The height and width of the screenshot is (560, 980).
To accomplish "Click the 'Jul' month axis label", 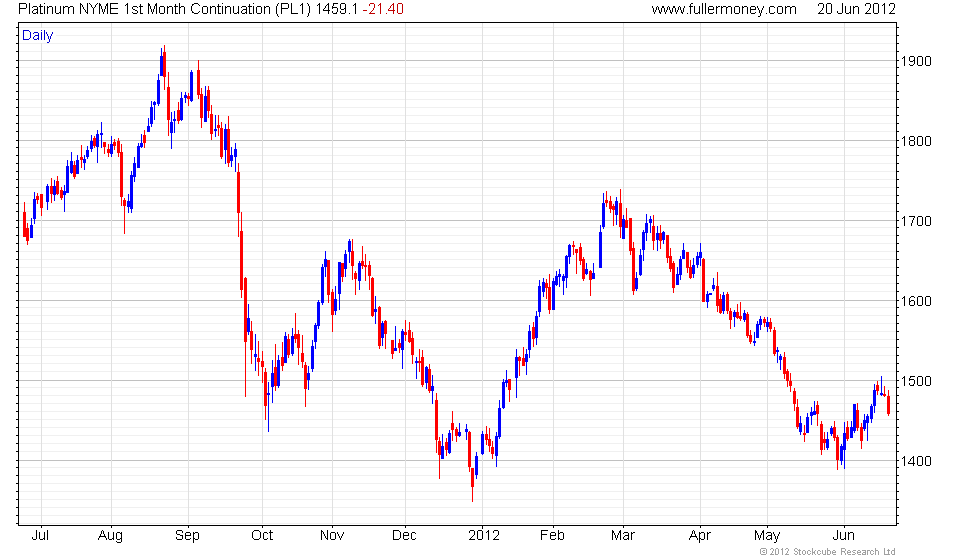I will tap(40, 536).
